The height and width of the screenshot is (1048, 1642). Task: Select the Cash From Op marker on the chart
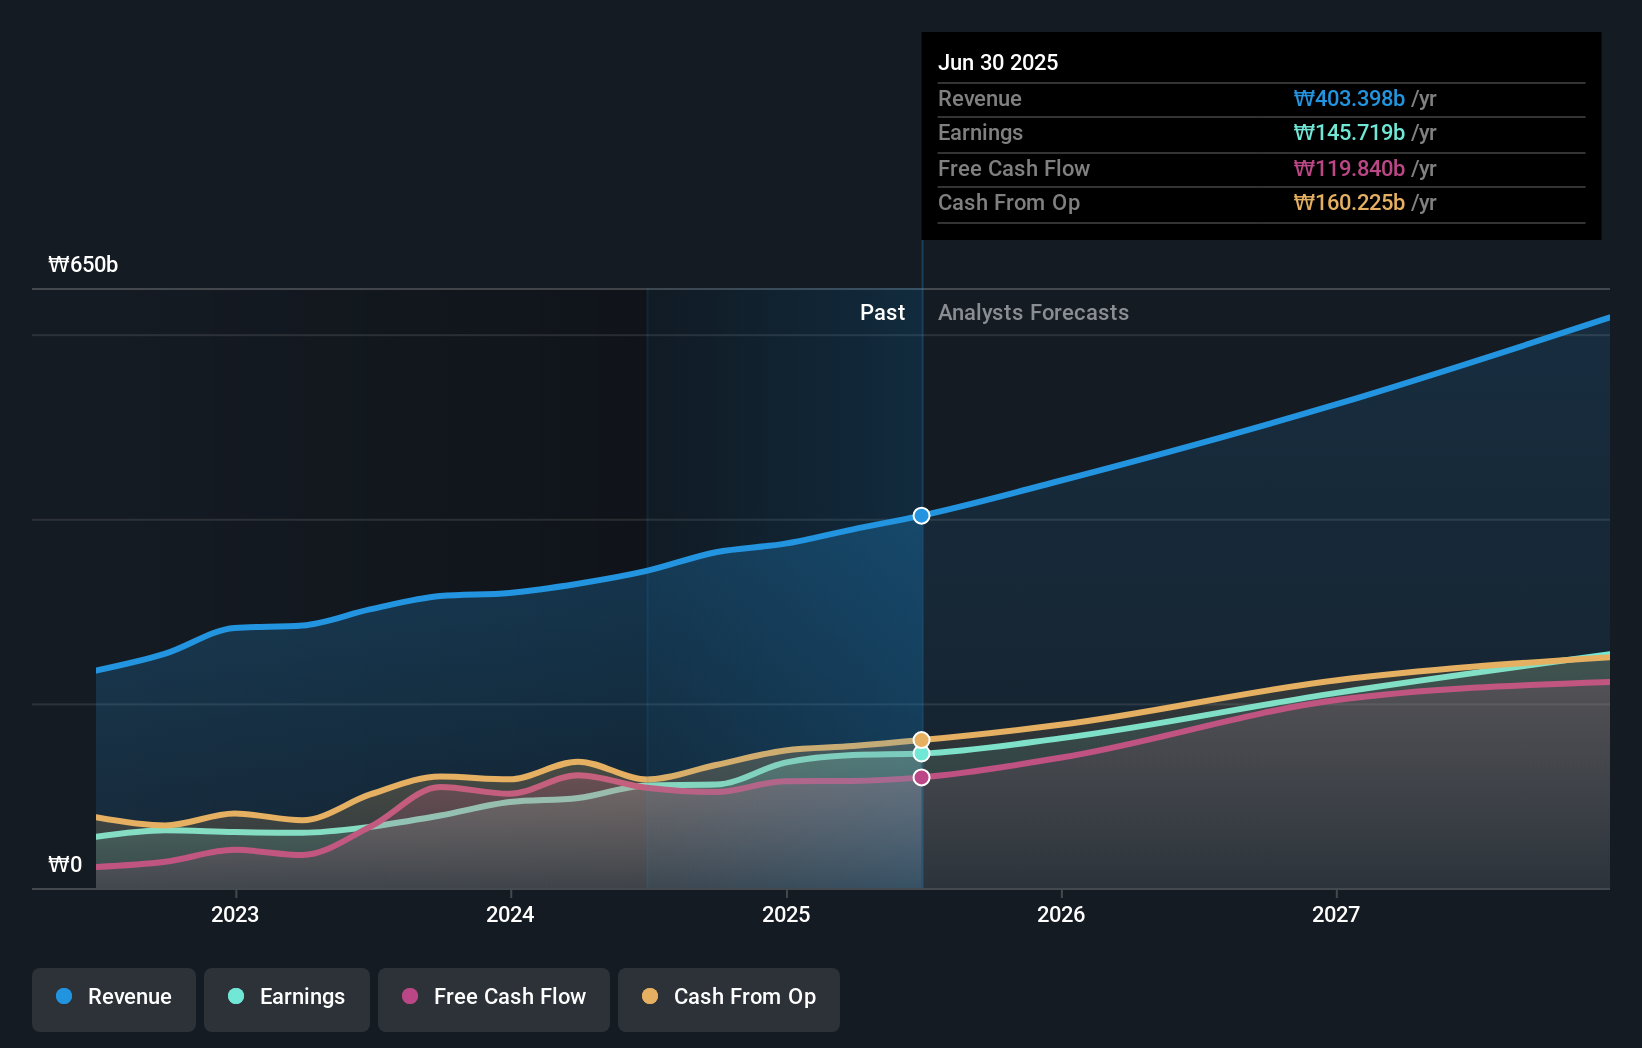[x=920, y=739]
